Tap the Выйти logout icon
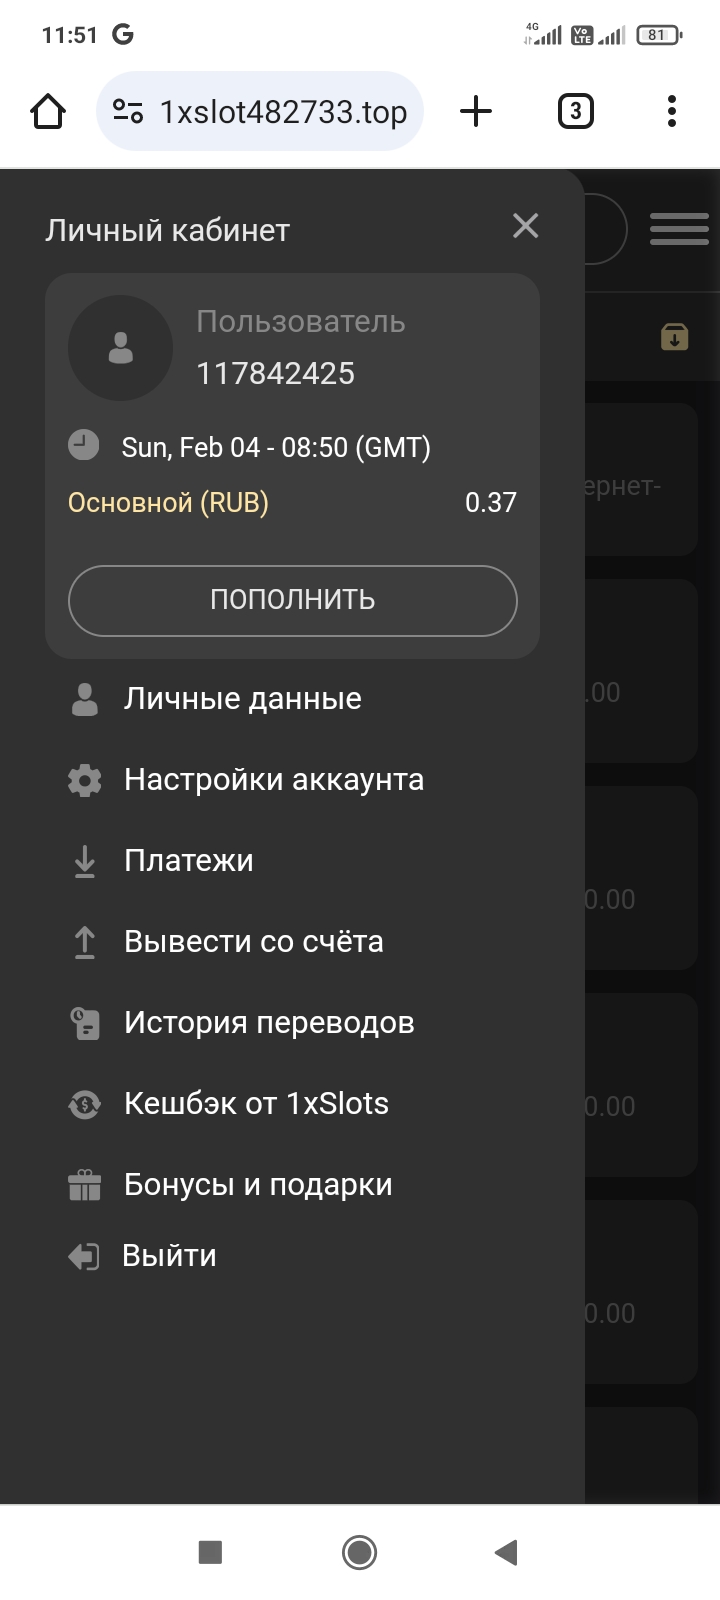 point(84,1256)
